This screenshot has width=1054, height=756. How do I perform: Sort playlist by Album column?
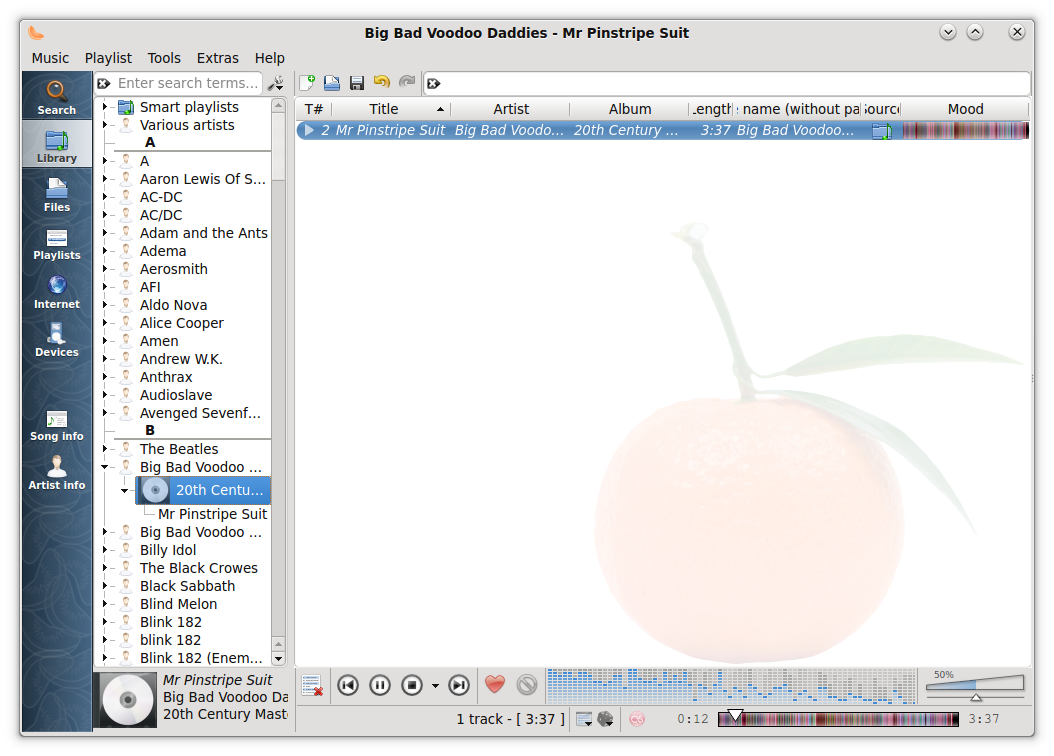pos(630,109)
